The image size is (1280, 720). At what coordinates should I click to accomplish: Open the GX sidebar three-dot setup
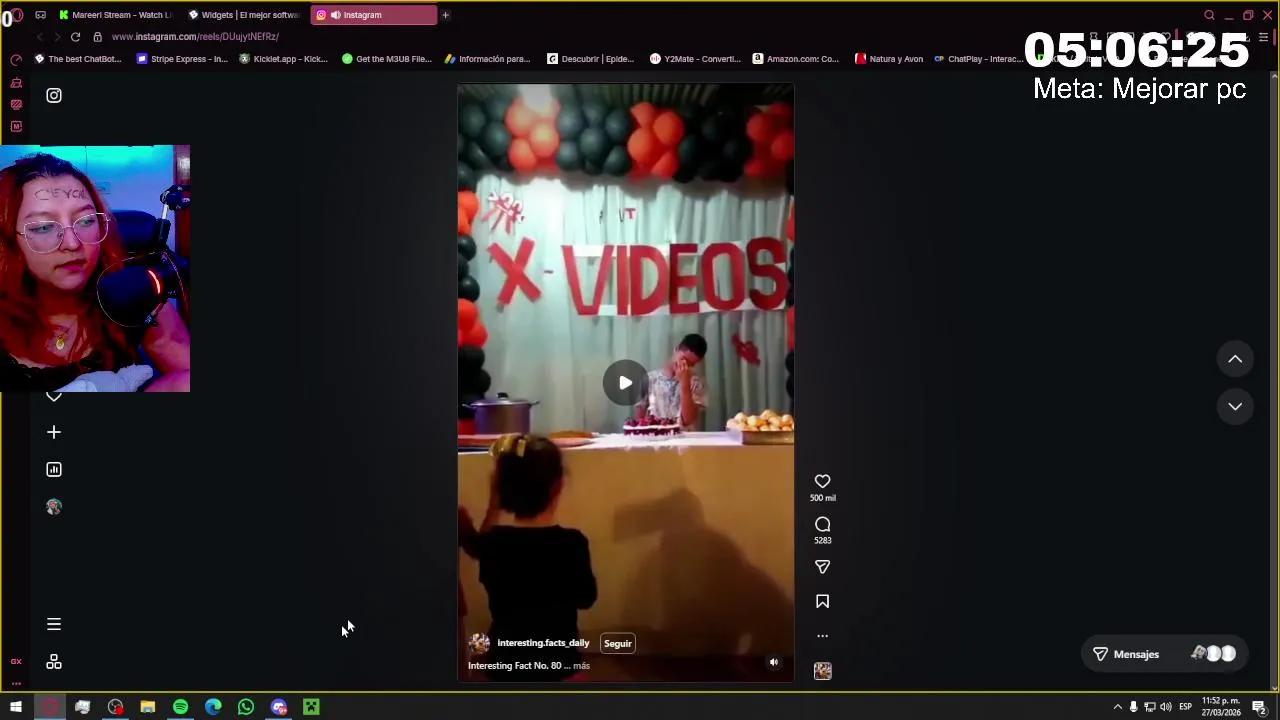(x=16, y=683)
